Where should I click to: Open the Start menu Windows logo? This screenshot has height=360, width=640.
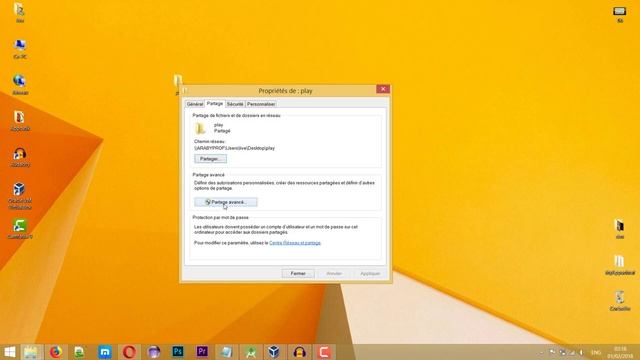pos(9,352)
